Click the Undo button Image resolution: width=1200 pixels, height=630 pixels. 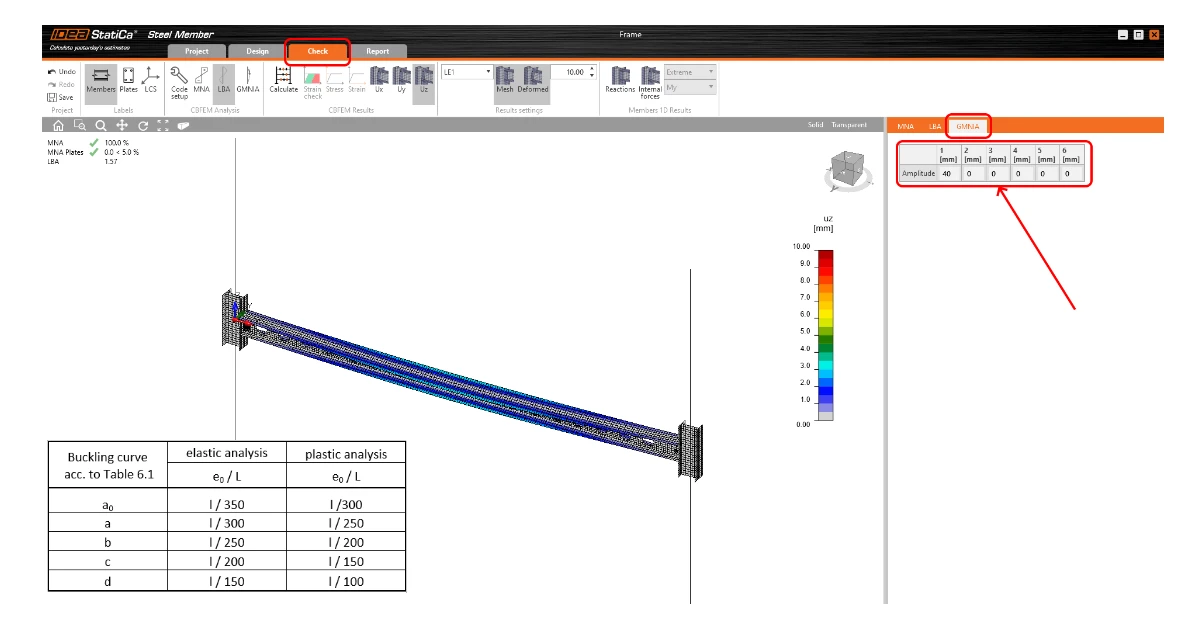click(61, 72)
